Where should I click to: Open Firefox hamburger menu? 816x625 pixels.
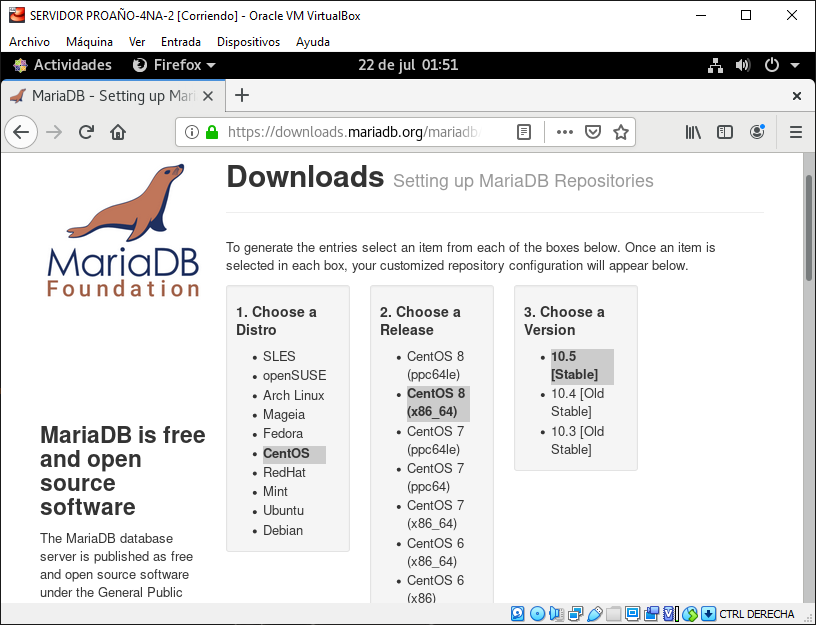coord(795,132)
